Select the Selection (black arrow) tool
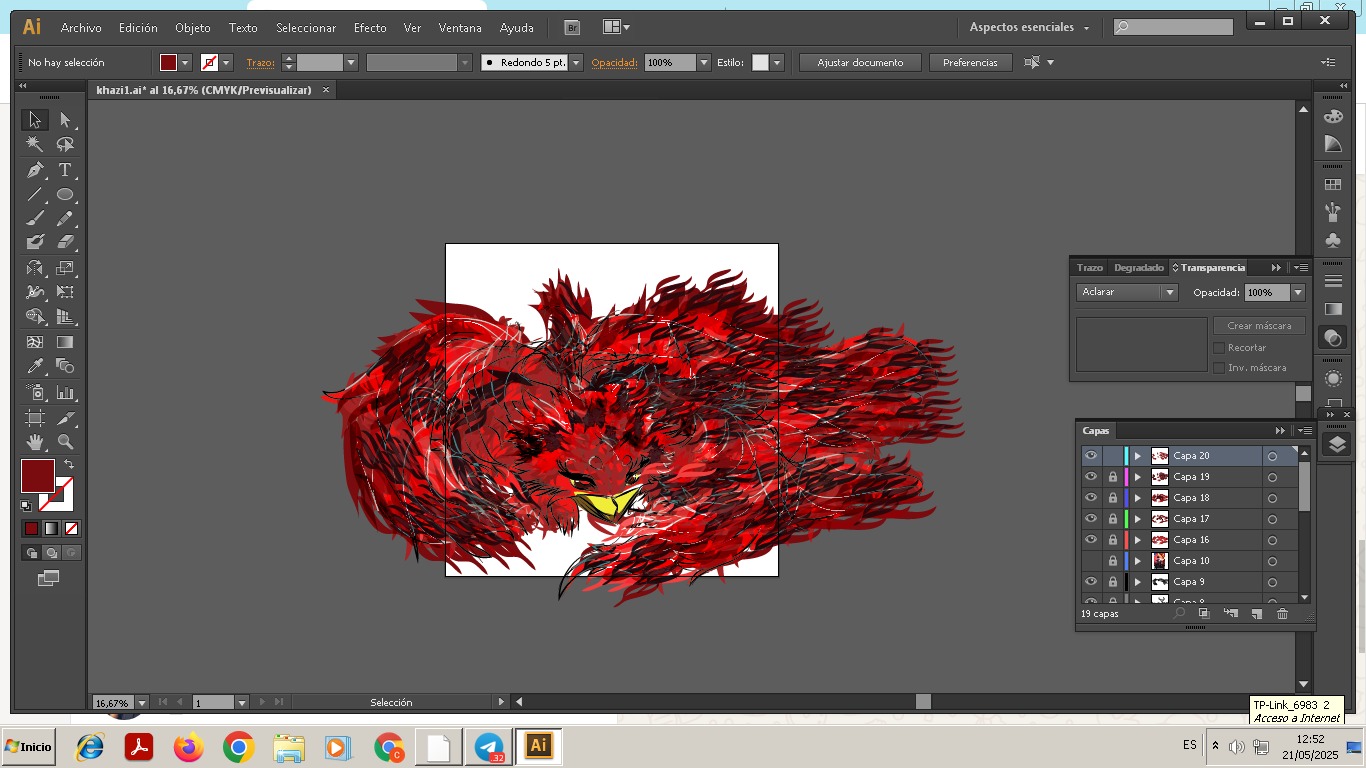This screenshot has width=1366, height=768. (x=35, y=120)
